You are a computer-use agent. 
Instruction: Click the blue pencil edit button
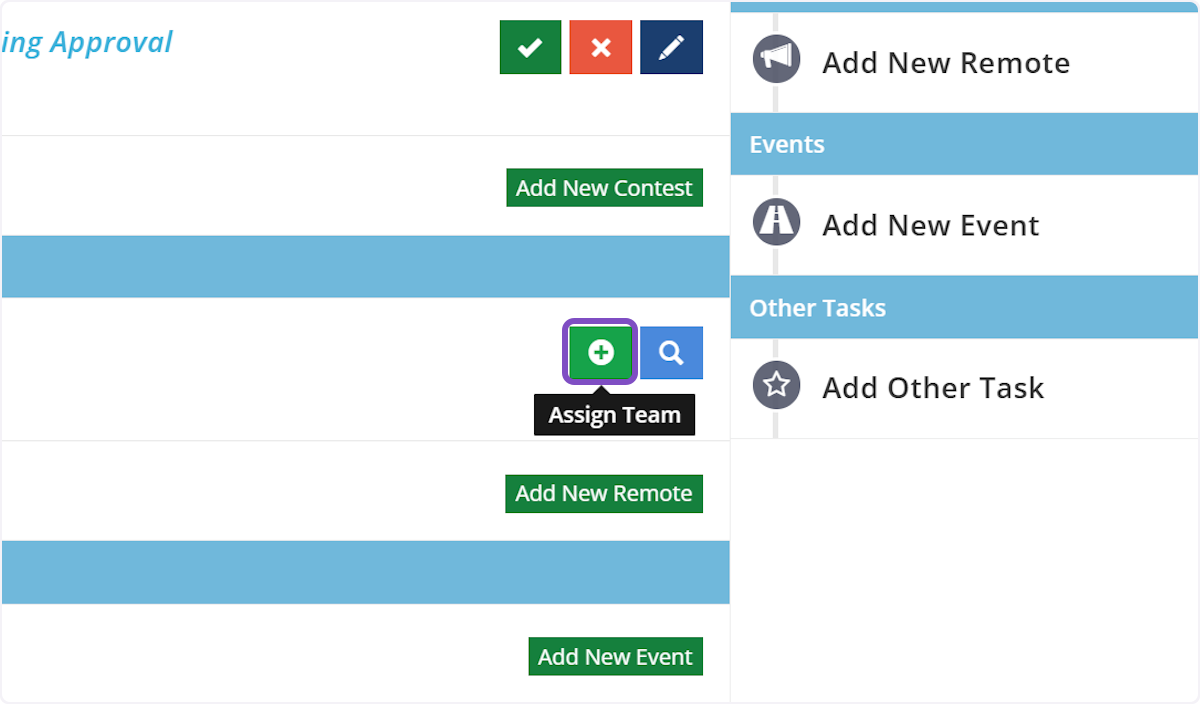[x=671, y=47]
